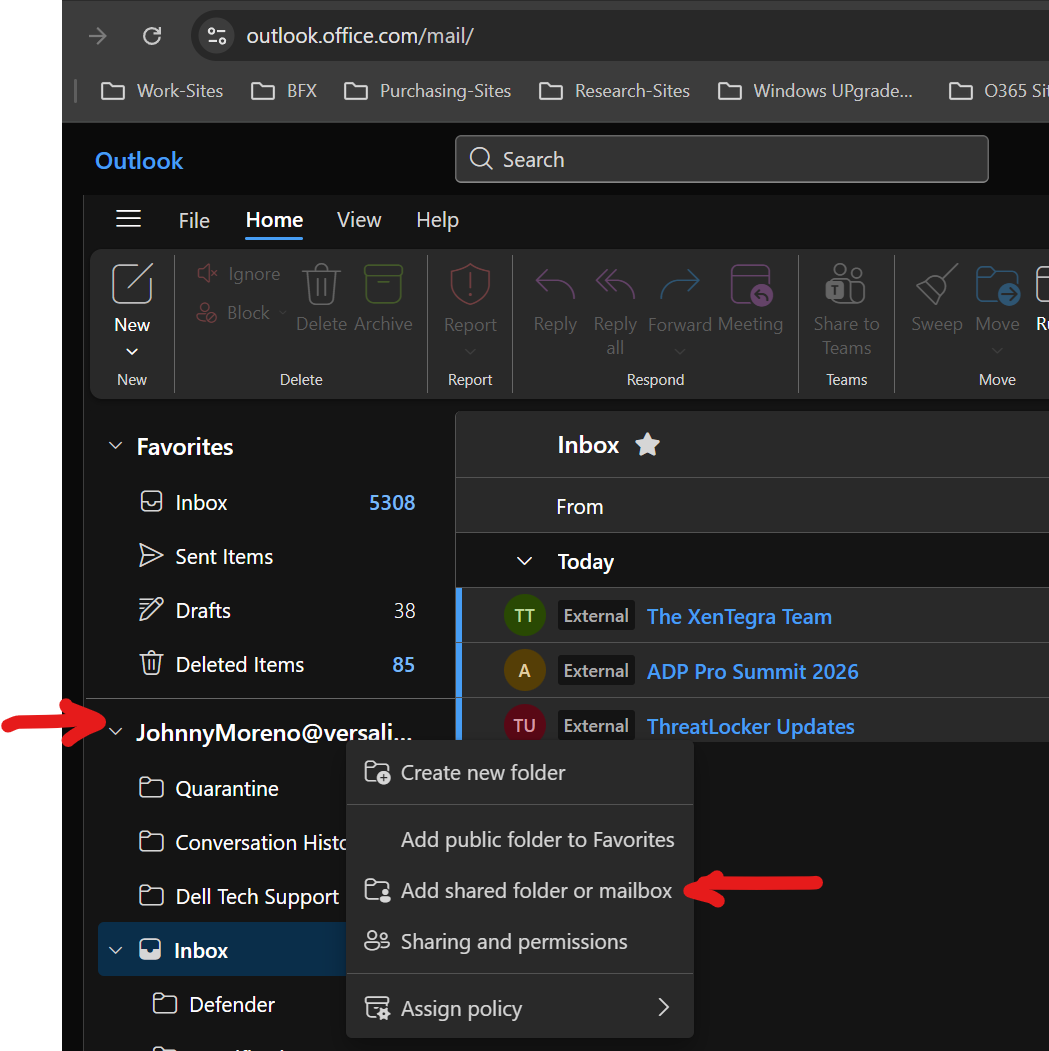Open the TU avatar for ThreatLocker Updates
Image resolution: width=1049 pixels, height=1051 pixels.
point(524,724)
